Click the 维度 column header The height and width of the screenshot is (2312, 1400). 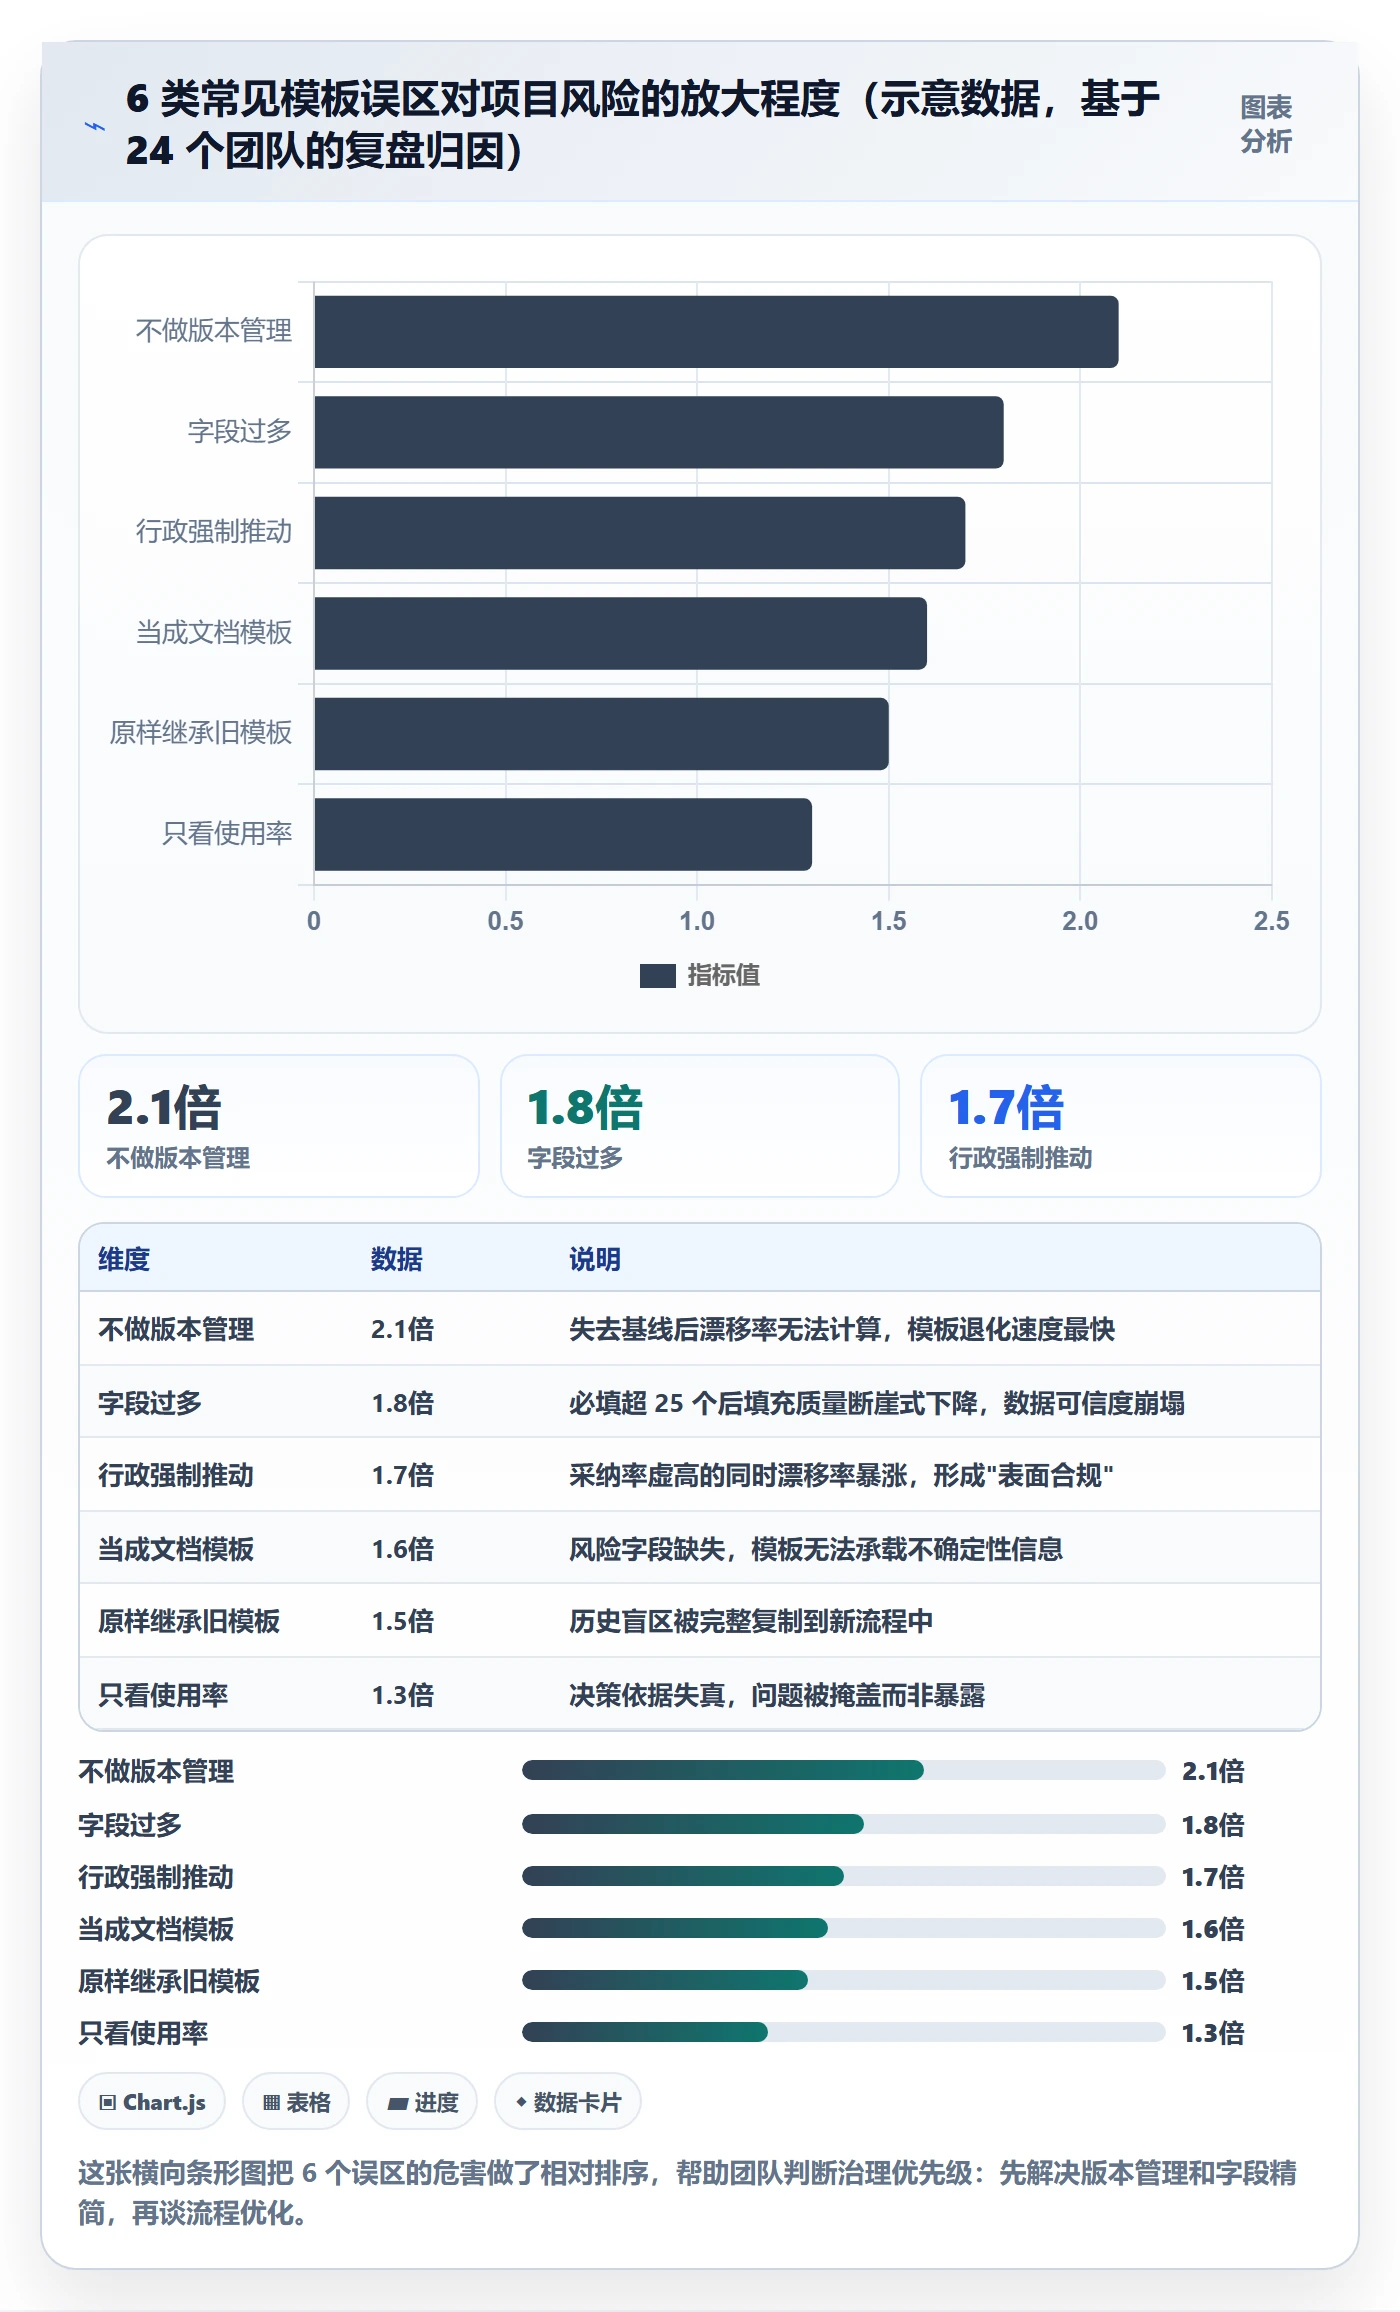tap(124, 1259)
